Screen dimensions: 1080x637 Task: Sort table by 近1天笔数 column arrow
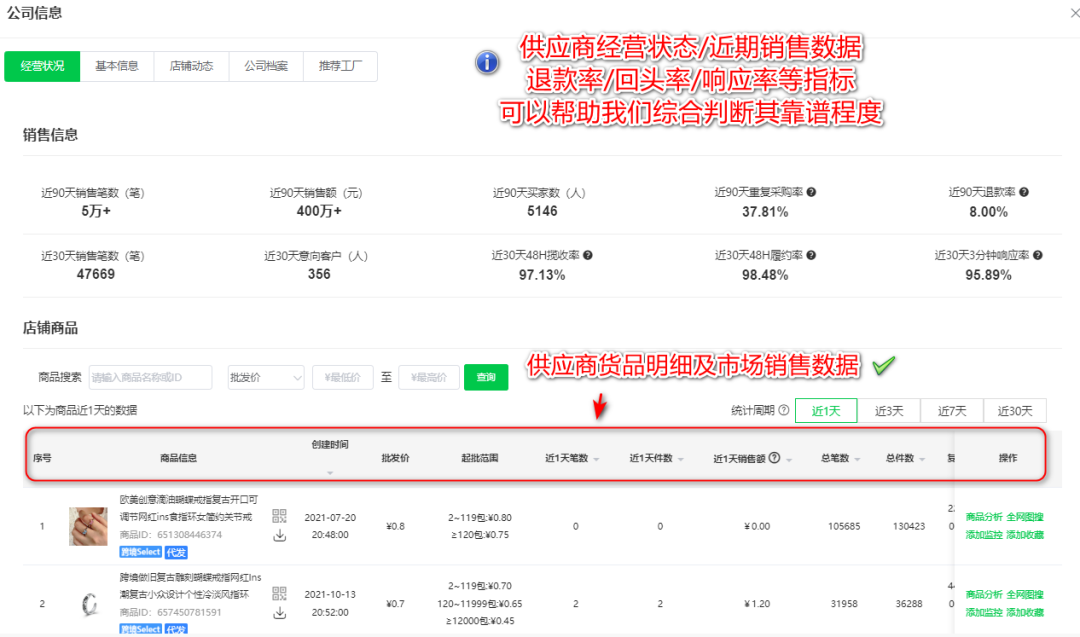(x=596, y=459)
